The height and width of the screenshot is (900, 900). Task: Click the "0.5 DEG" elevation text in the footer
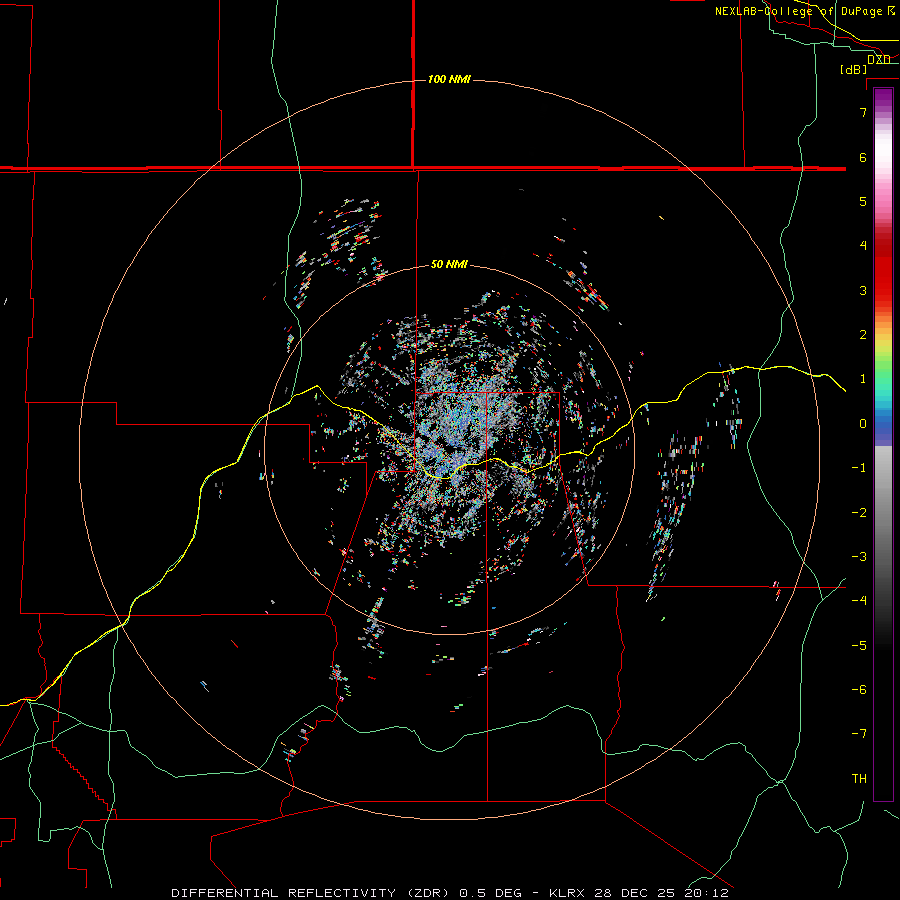491,893
